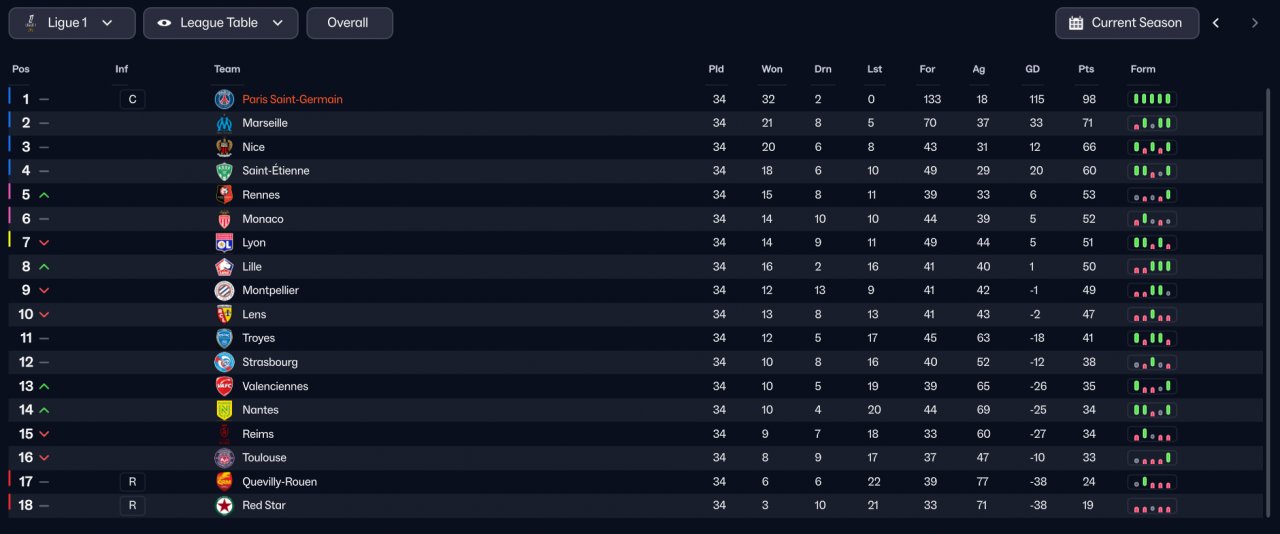
Task: Click the Marseille club badge icon
Action: [x=224, y=123]
